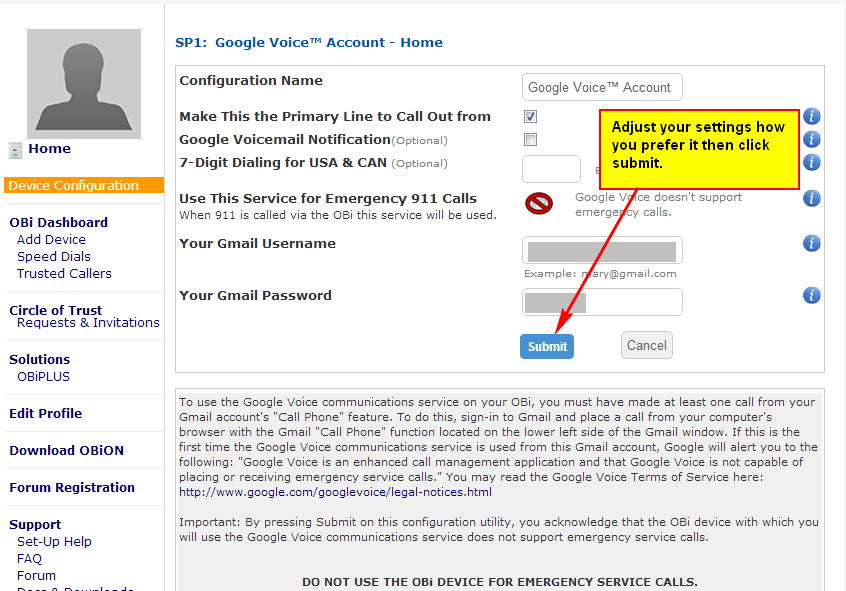The image size is (846, 591).
Task: Click the info icon for Gmail Username
Action: coord(811,243)
